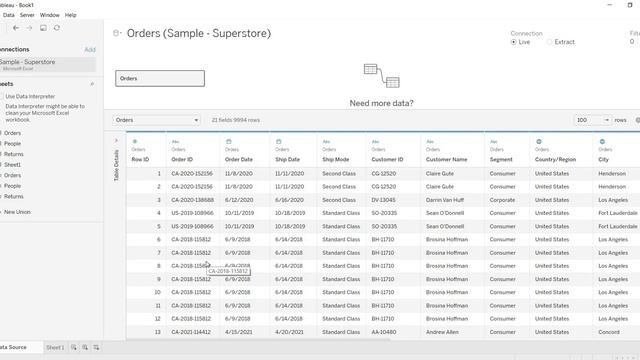Select Sheet1 in the Sheets list

tap(12, 165)
